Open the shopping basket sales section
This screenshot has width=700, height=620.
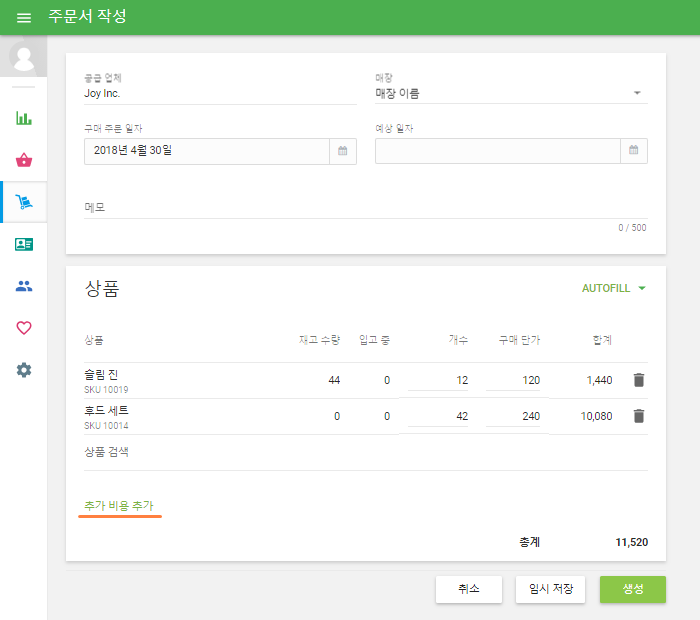24,160
